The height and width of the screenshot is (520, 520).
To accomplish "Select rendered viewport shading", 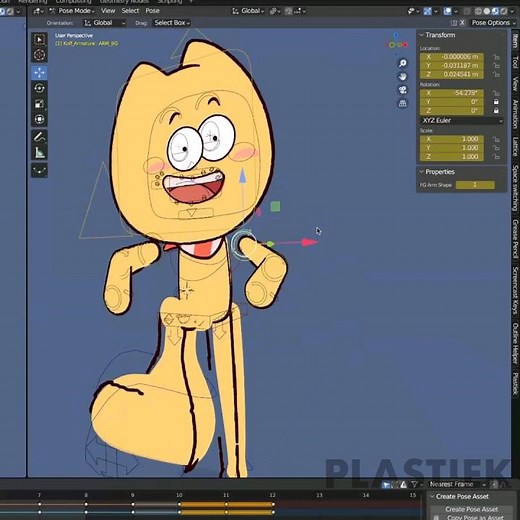I will [x=504, y=11].
